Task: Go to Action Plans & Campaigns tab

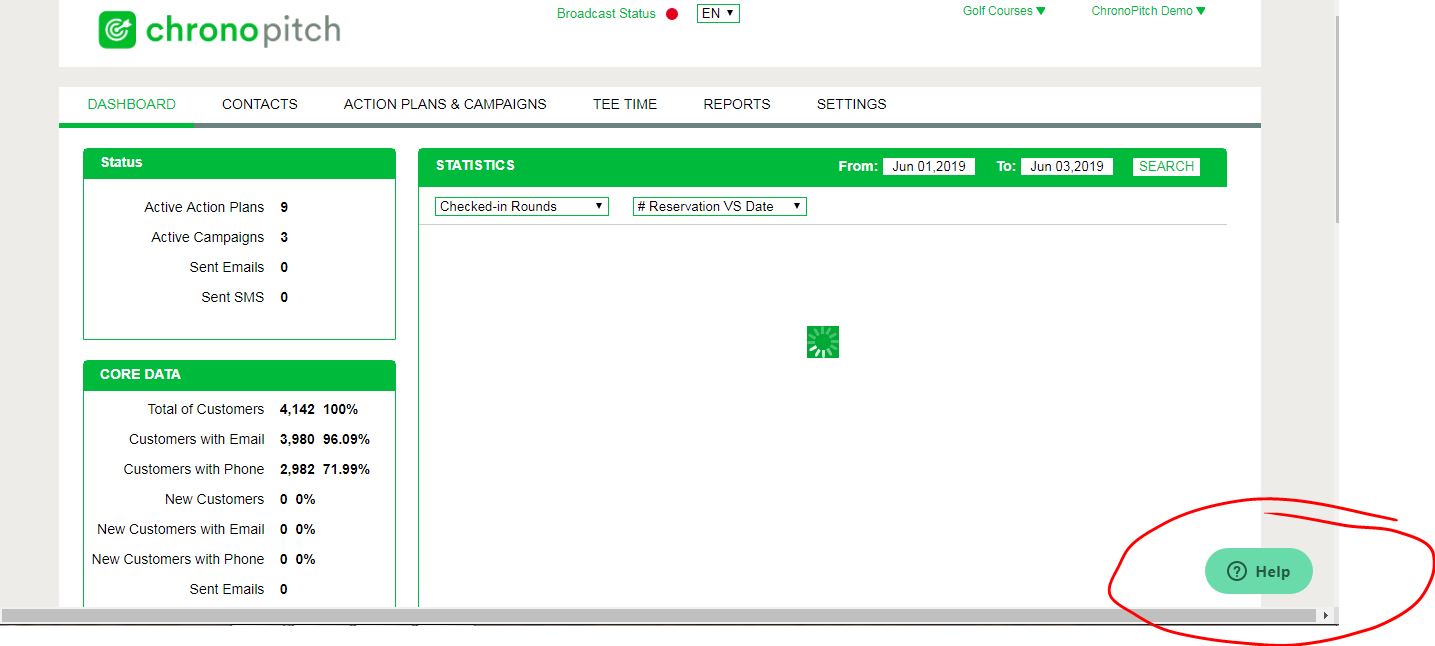Action: coord(445,104)
